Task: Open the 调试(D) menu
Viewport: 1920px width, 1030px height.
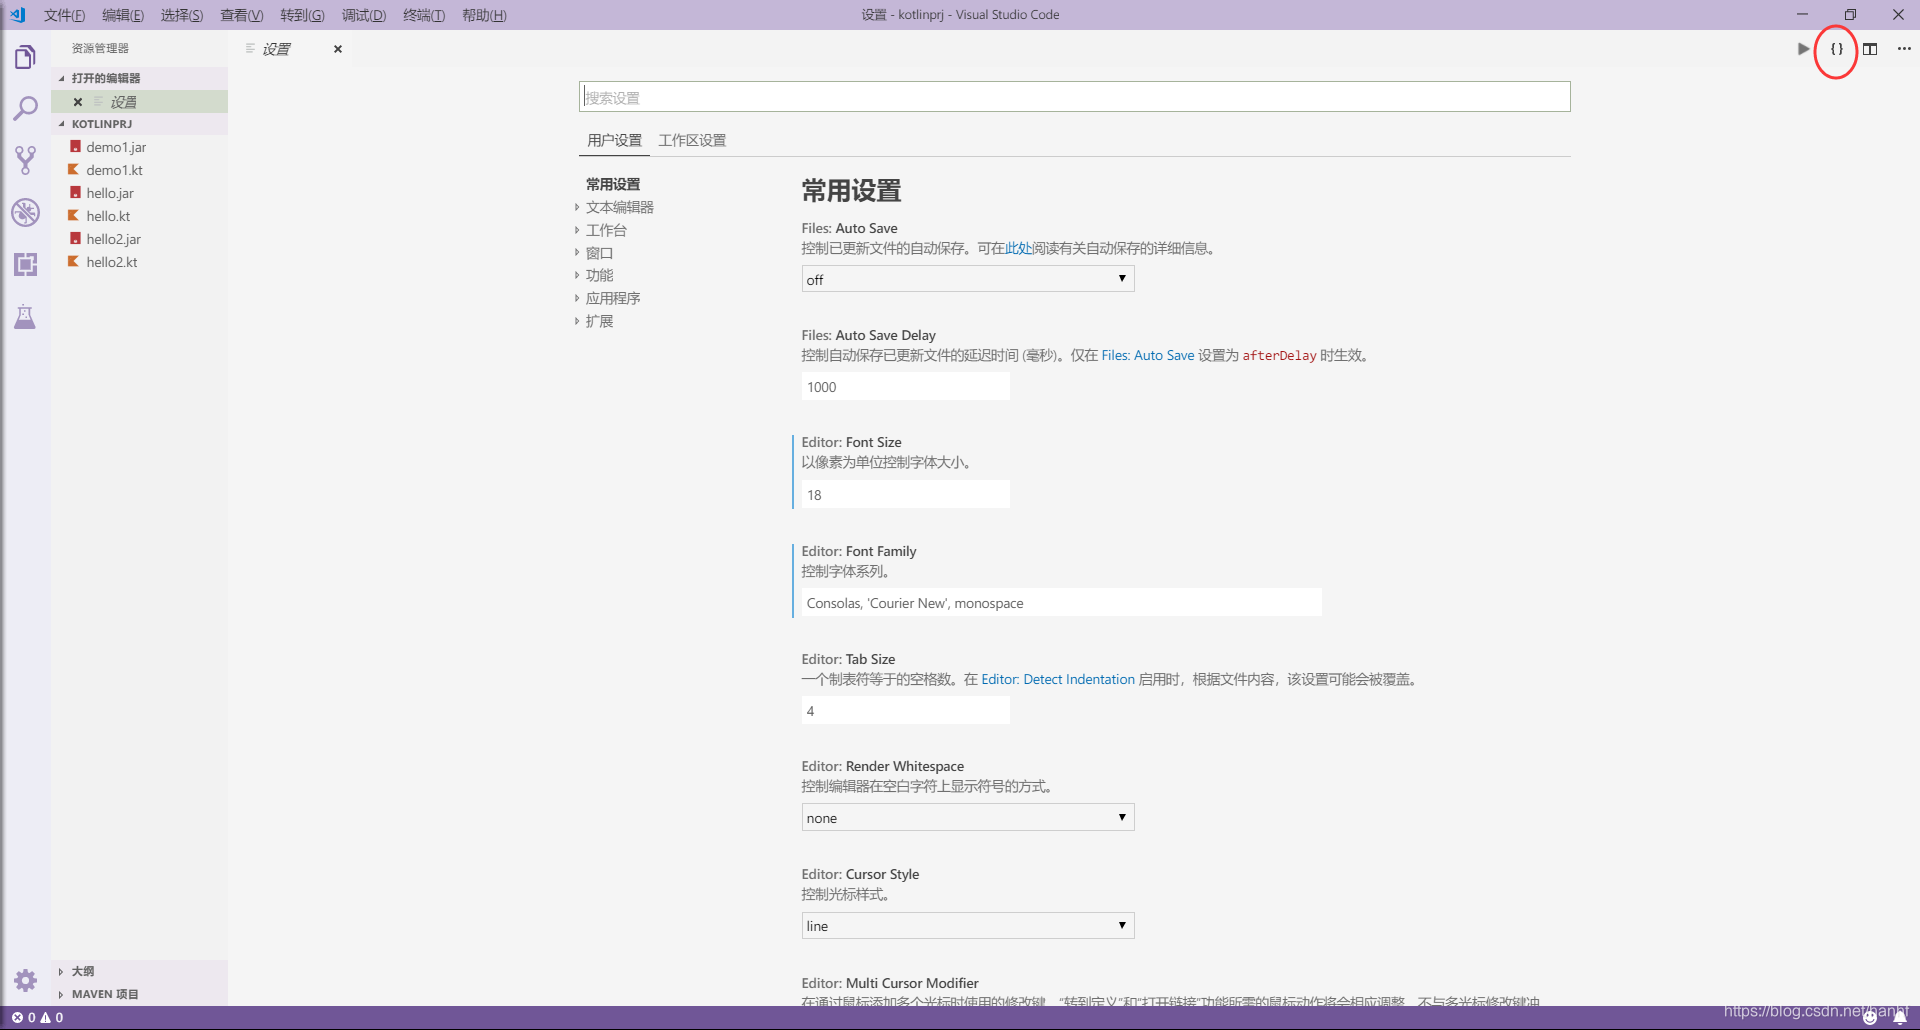Action: [364, 15]
